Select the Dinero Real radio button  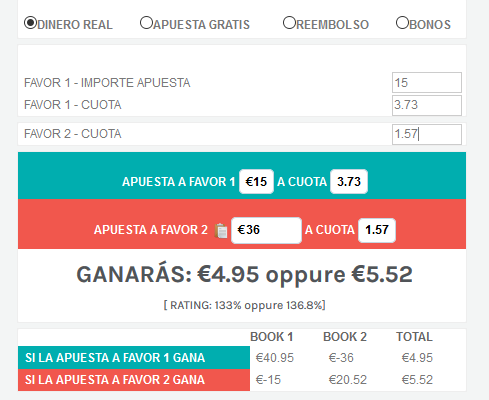[30, 23]
